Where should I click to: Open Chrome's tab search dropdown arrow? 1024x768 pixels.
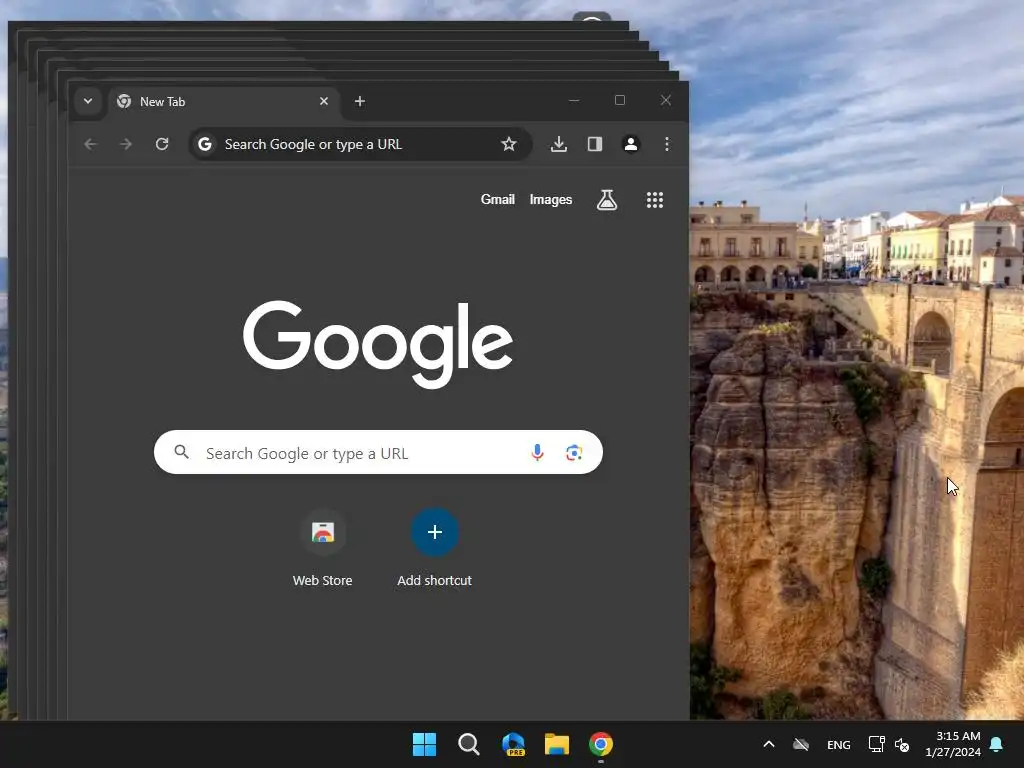88,101
